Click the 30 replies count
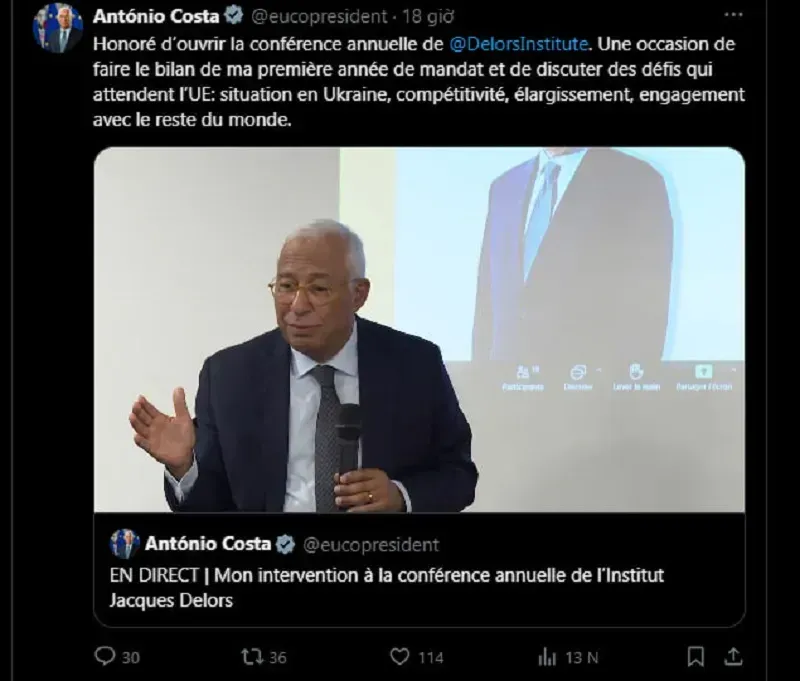Image resolution: width=800 pixels, height=681 pixels. tap(131, 658)
